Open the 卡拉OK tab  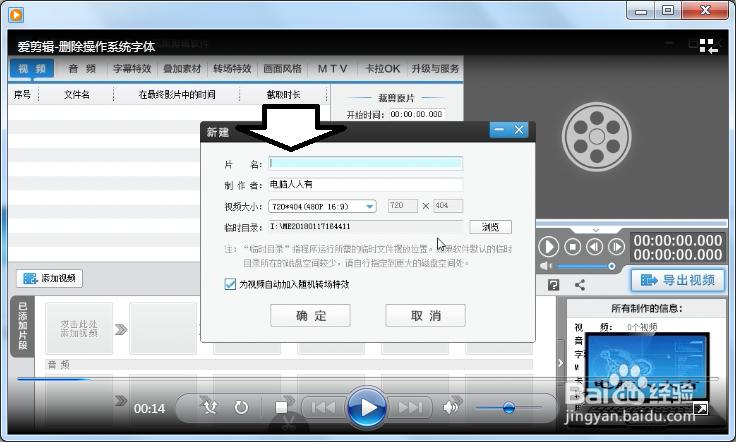coord(383,69)
